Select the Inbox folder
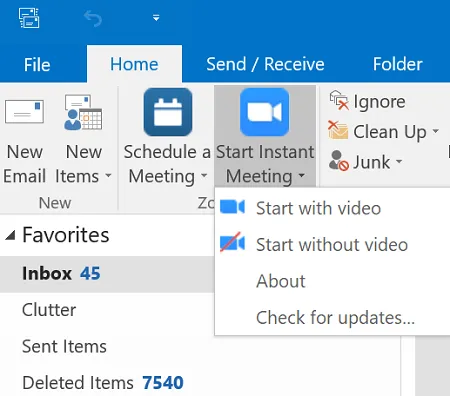450x396 pixels. [107, 274]
